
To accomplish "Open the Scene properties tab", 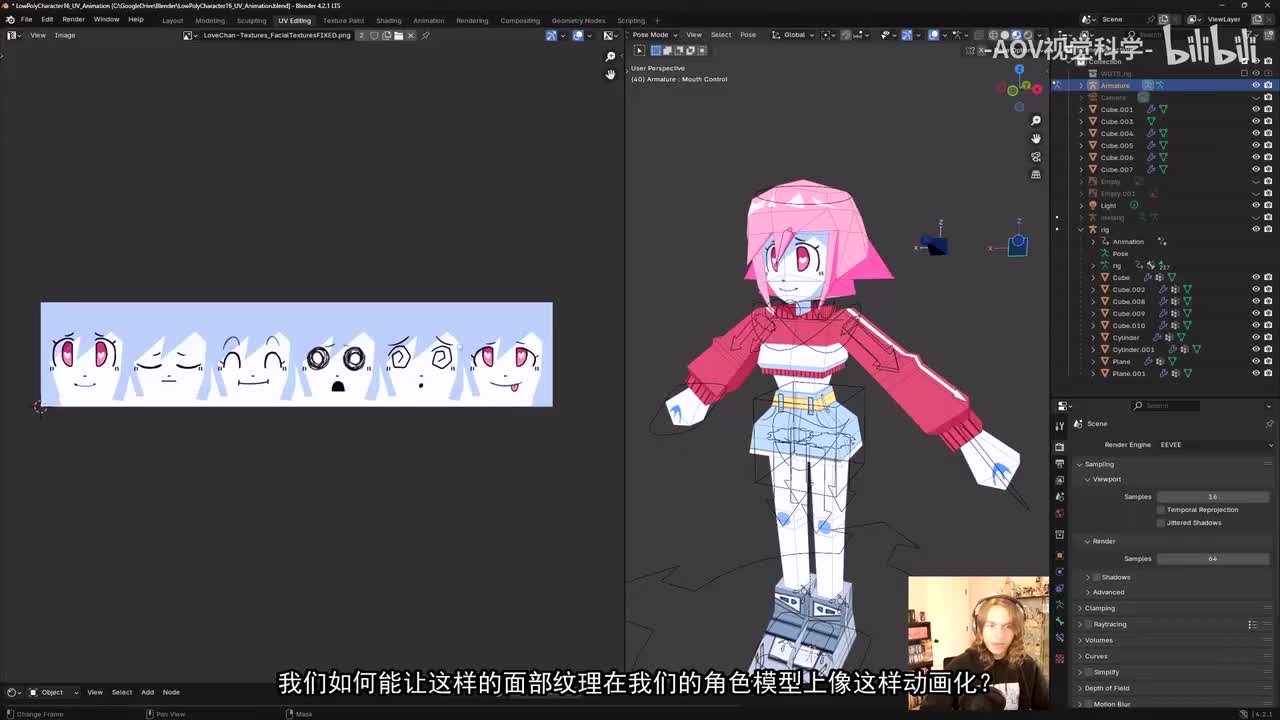I will pos(1060,499).
